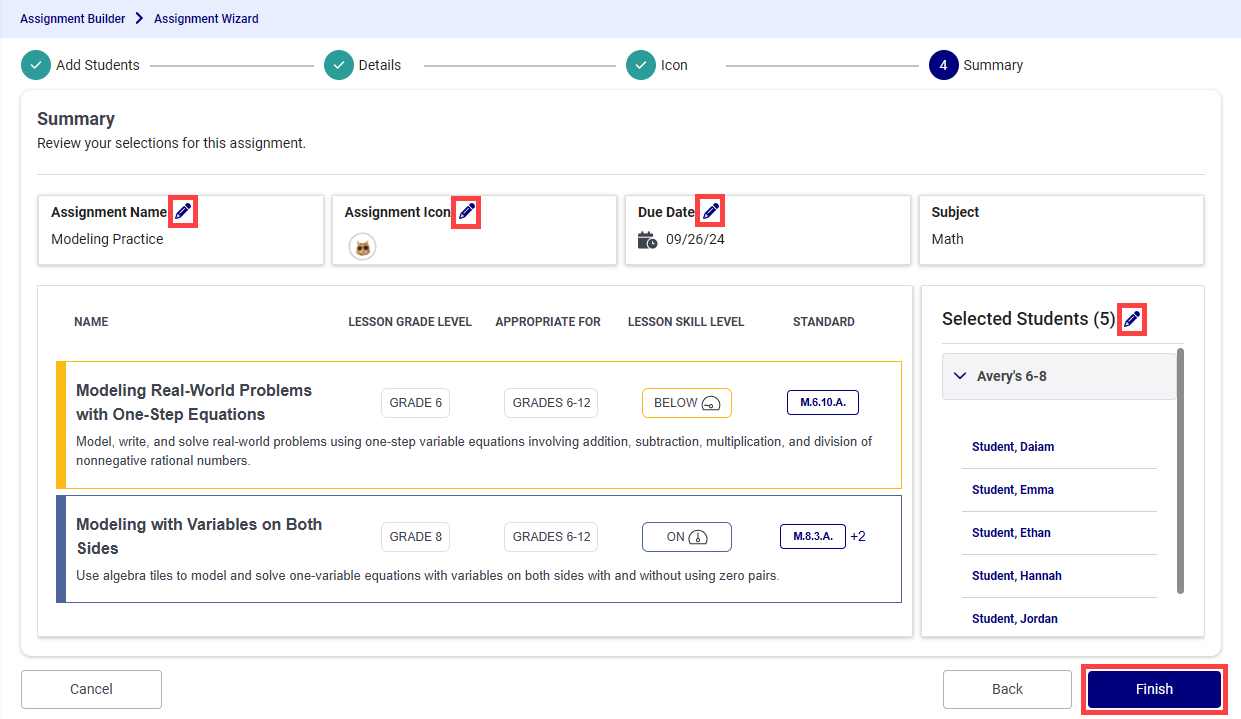This screenshot has width=1241, height=719.
Task: Click the step 4 Summary circle
Action: pyautogui.click(x=943, y=65)
